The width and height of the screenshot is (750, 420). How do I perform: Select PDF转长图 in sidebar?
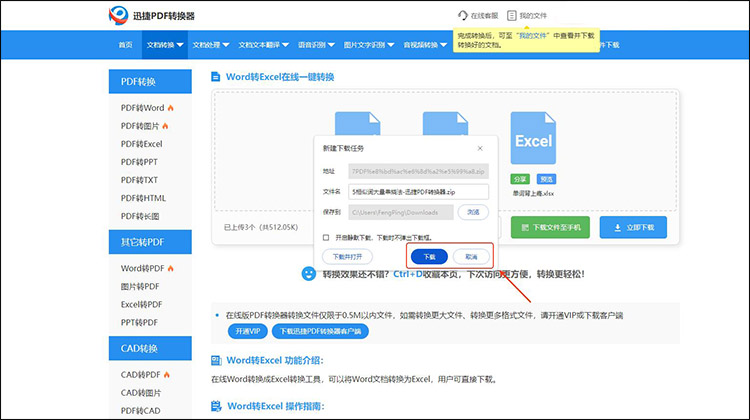point(140,216)
